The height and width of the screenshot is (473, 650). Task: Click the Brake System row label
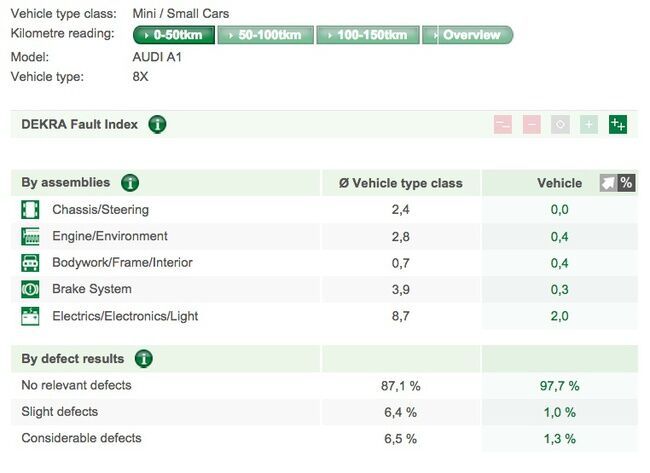[x=92, y=290]
